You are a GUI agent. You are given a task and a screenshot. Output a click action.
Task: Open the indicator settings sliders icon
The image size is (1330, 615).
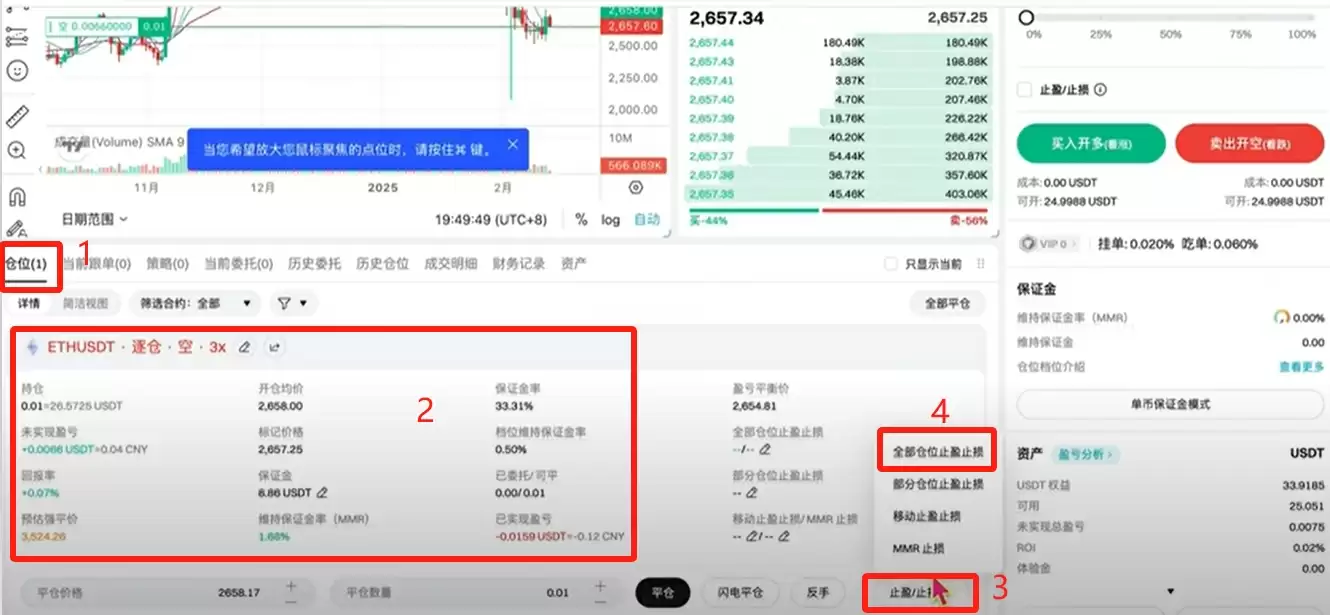pos(18,36)
